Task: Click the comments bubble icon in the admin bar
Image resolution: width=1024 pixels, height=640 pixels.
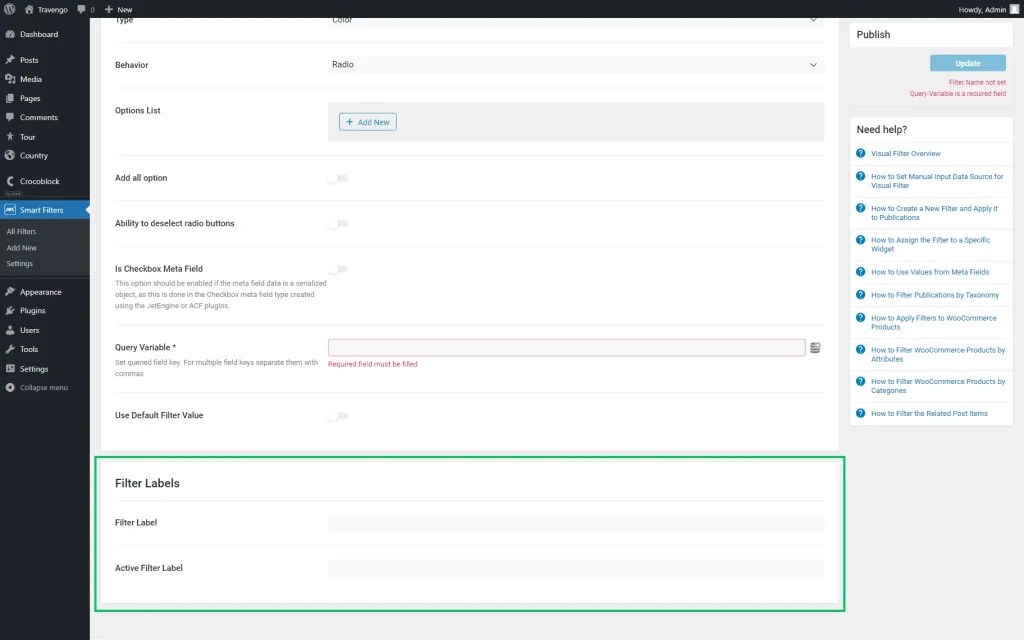Action: tap(80, 9)
